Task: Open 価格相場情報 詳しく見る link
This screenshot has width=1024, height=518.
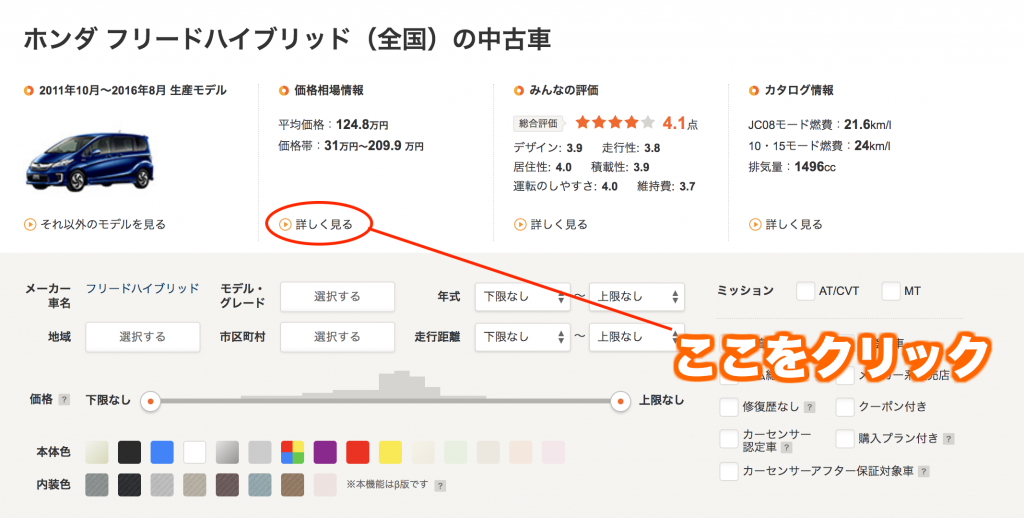Action: click(324, 224)
